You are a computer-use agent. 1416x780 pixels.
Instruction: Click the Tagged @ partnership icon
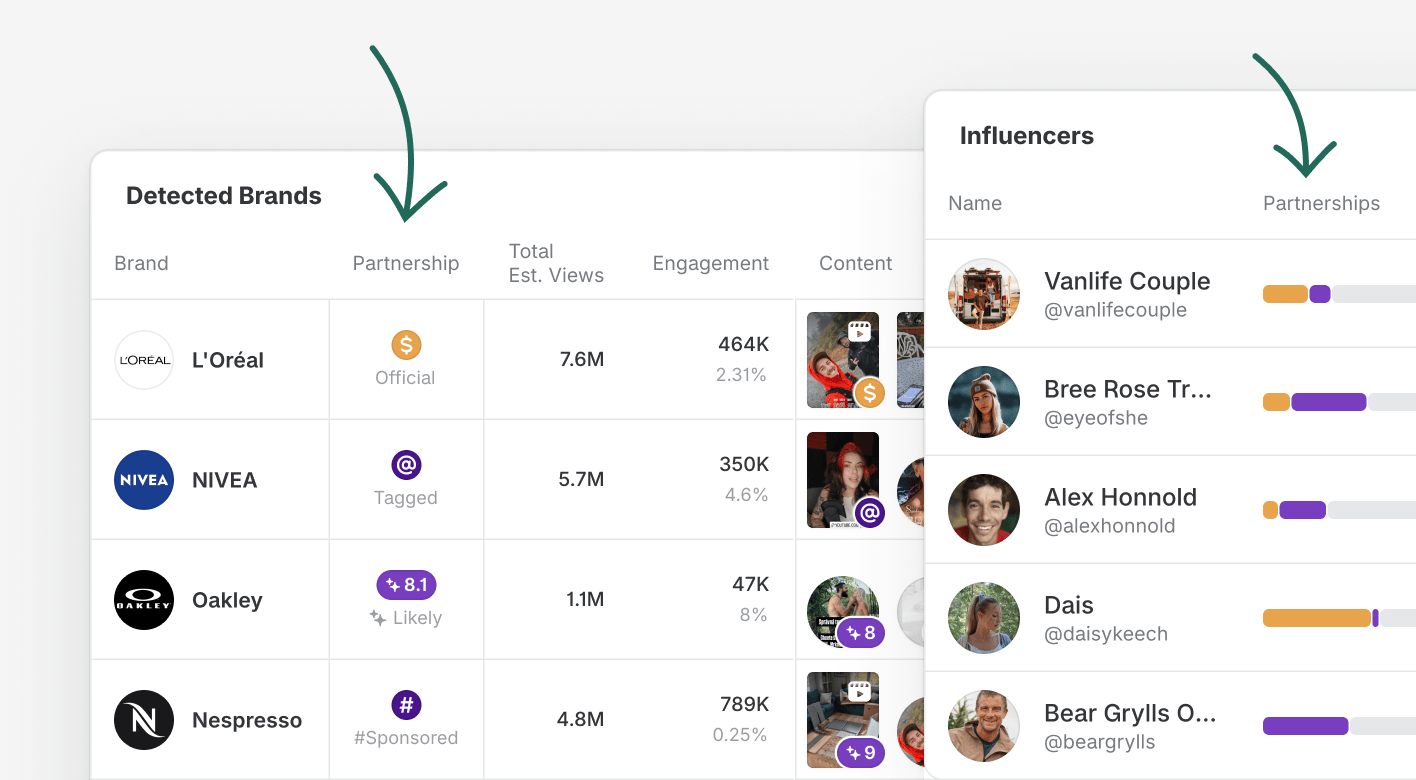406,465
